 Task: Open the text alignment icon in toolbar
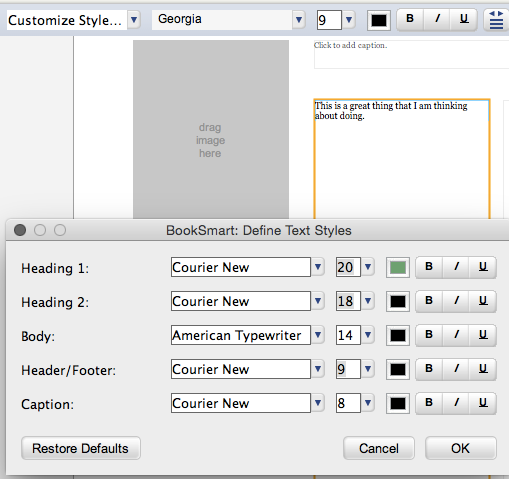click(x=496, y=20)
